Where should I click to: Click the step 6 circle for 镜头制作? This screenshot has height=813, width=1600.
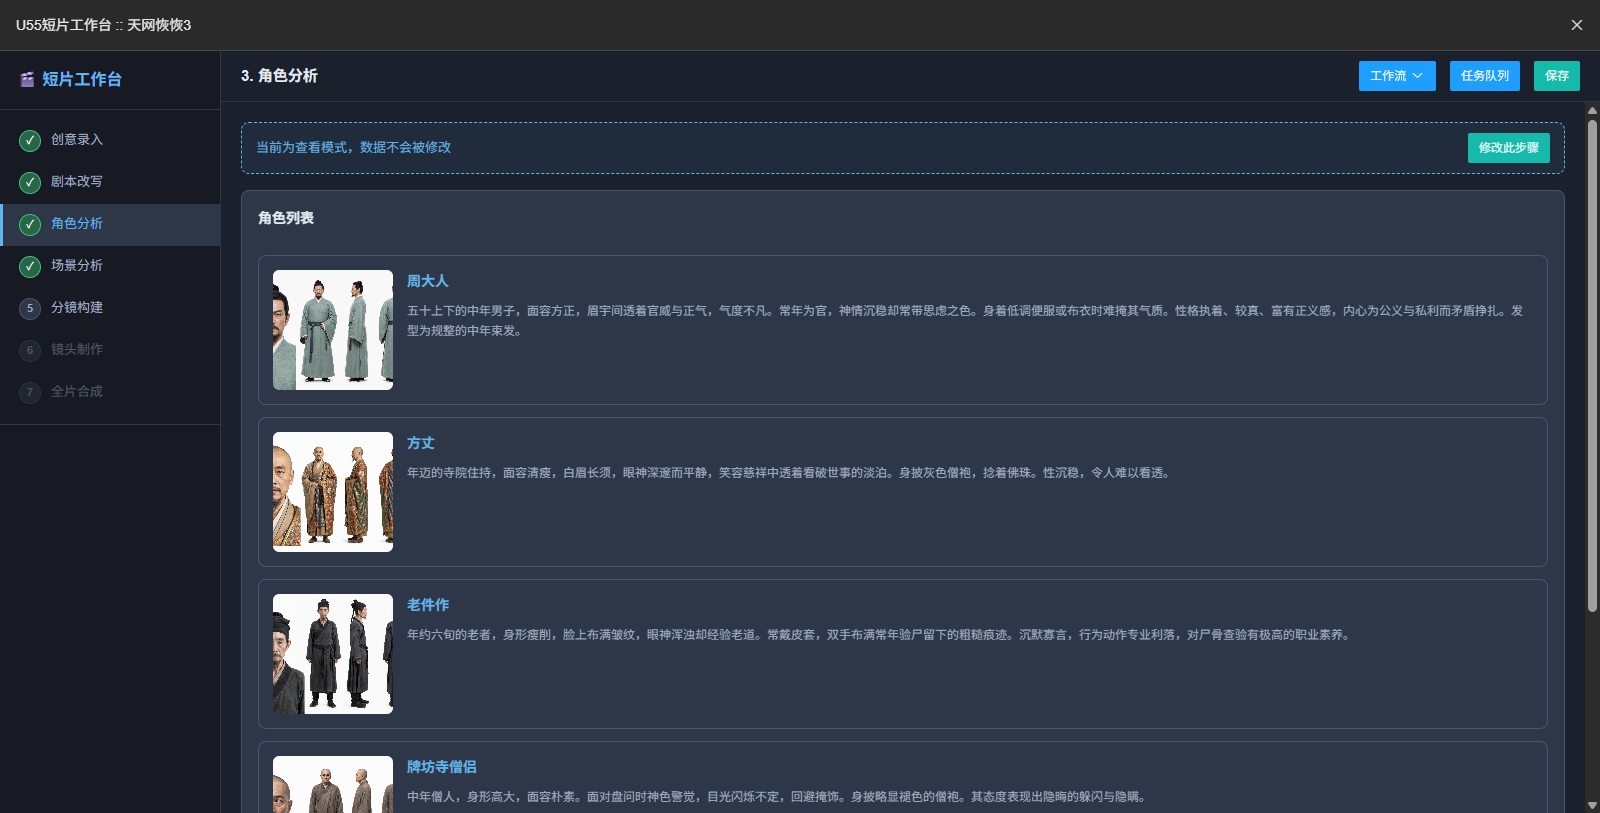click(x=30, y=350)
